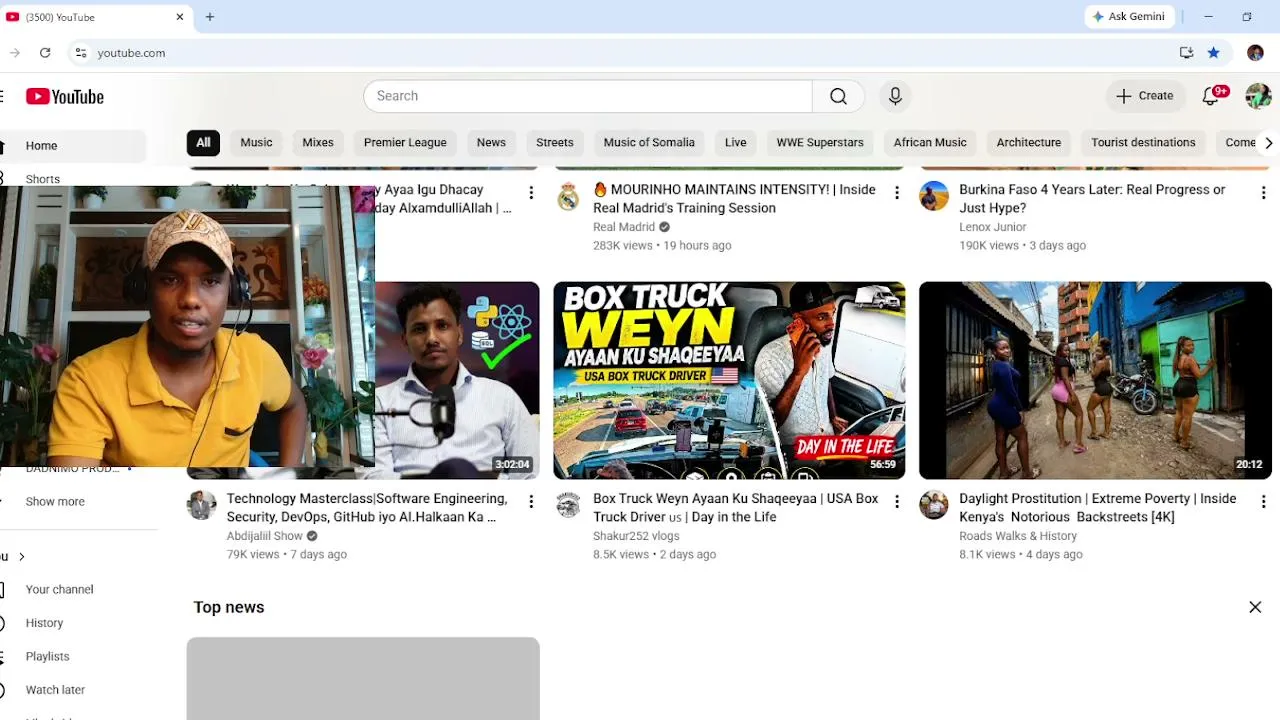Open a new browser tab
Screen dimensions: 1280x720
(x=210, y=17)
